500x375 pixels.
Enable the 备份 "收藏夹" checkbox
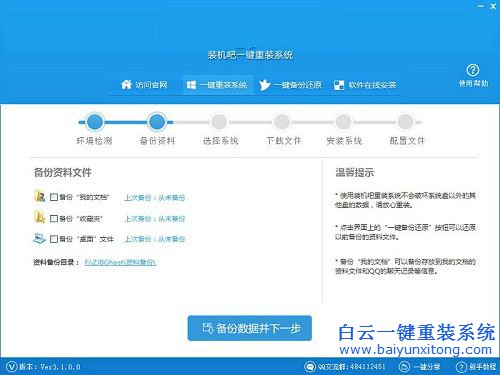tap(54, 218)
